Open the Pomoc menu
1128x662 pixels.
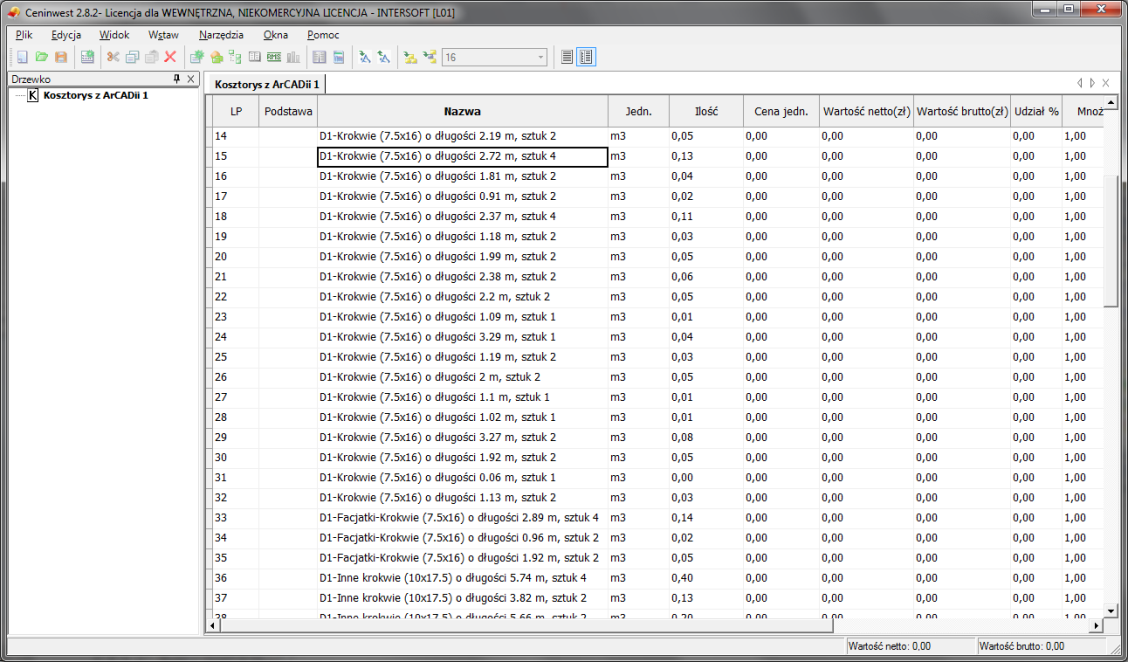coord(323,35)
